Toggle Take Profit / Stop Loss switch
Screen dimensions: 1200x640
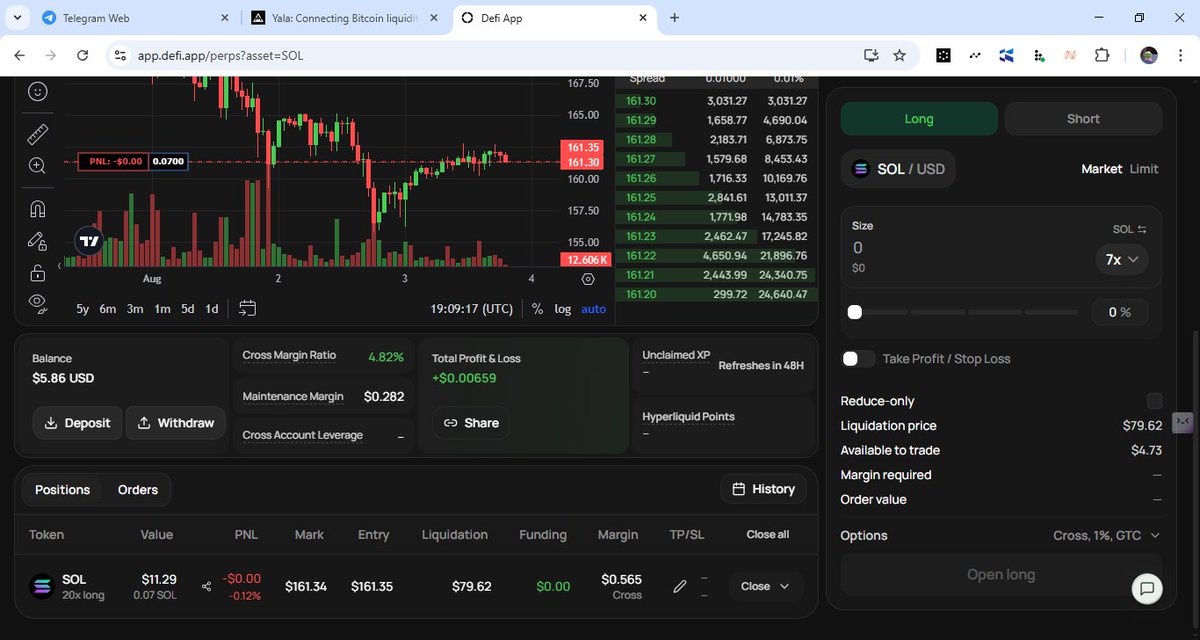(x=858, y=358)
